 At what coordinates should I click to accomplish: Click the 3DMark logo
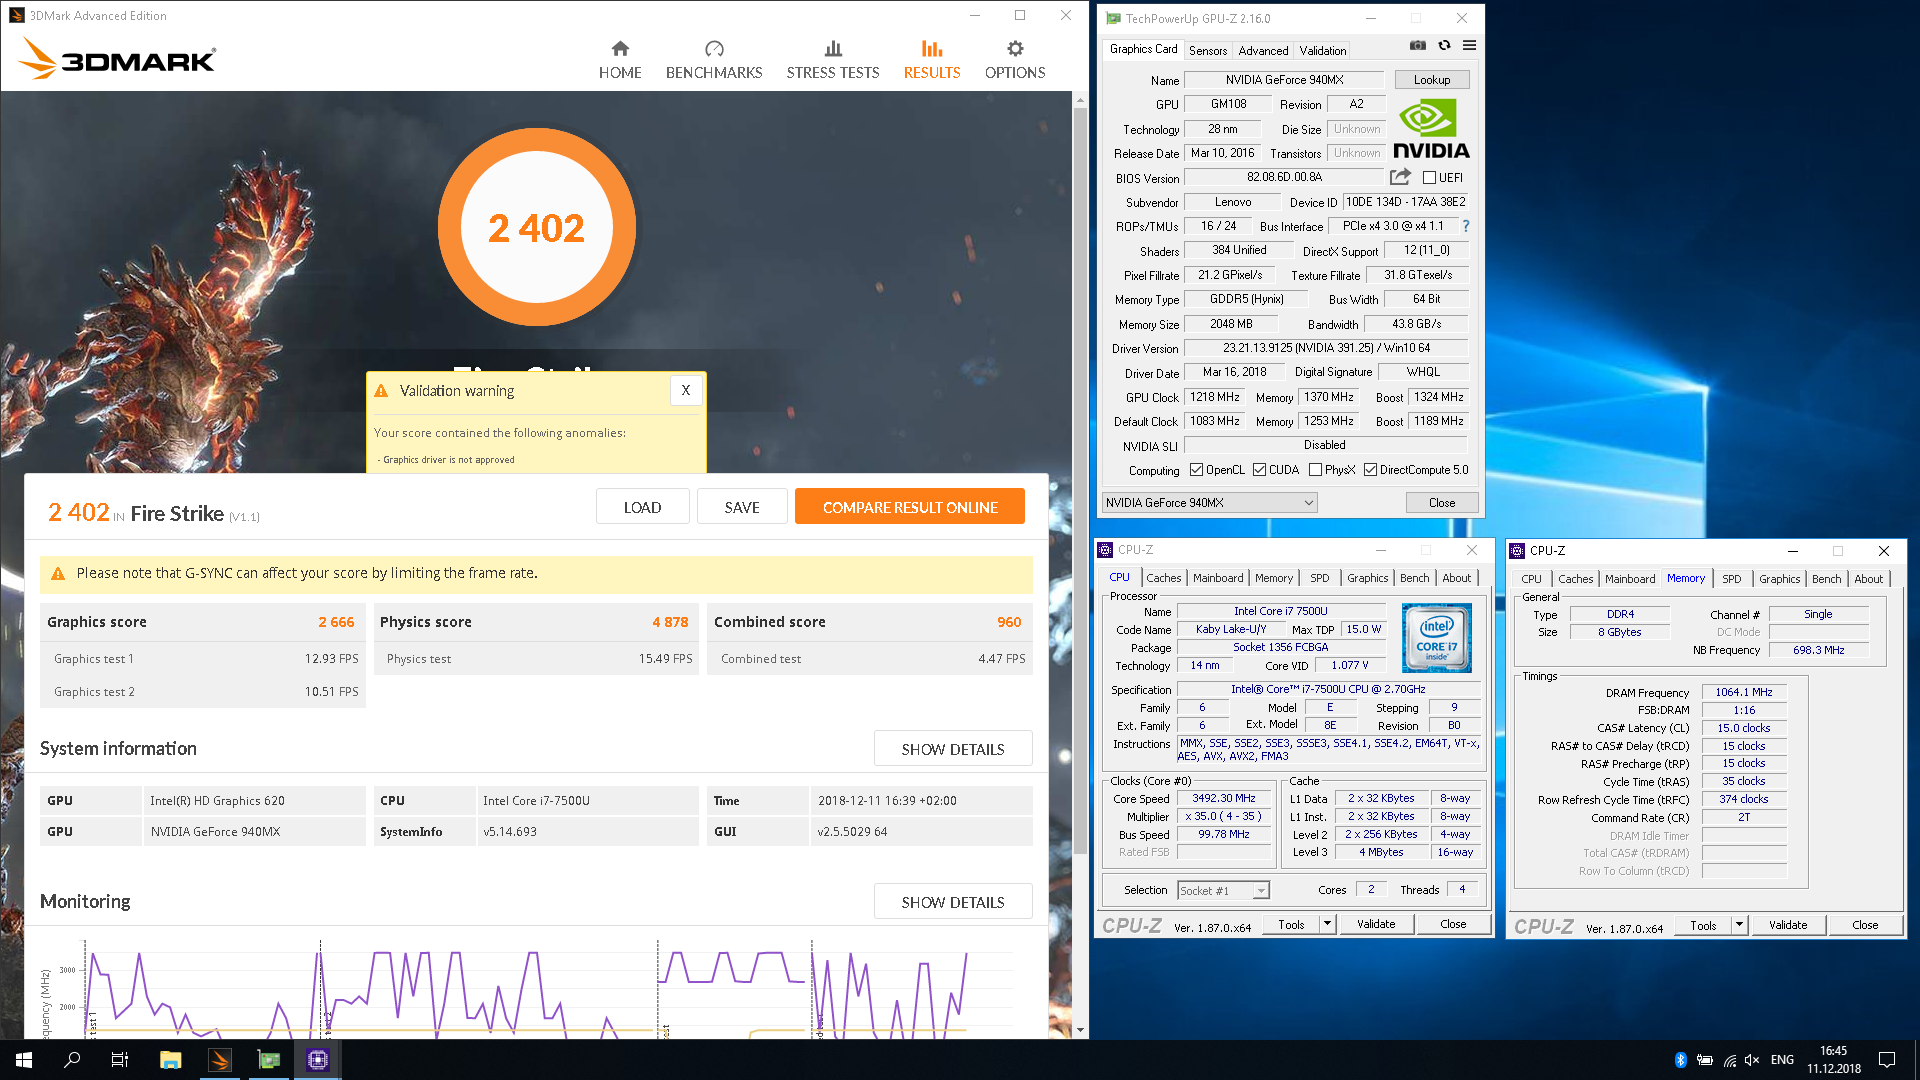pos(117,59)
